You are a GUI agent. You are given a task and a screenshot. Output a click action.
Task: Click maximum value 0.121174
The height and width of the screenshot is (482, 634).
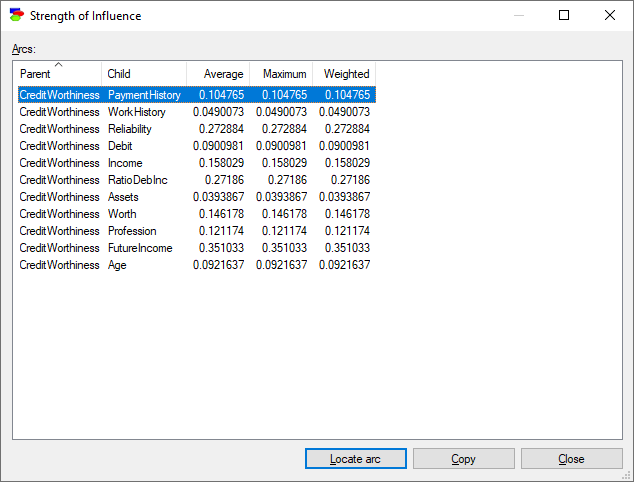click(284, 230)
